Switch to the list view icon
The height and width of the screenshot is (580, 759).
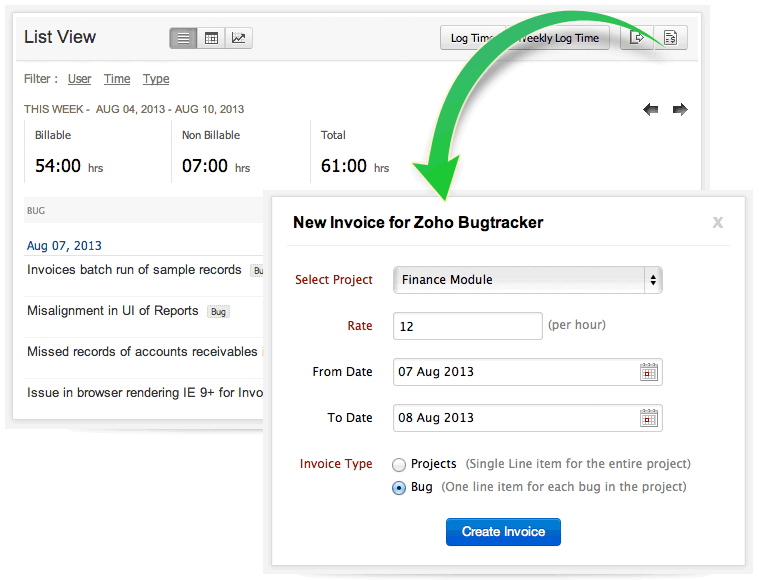[x=183, y=38]
